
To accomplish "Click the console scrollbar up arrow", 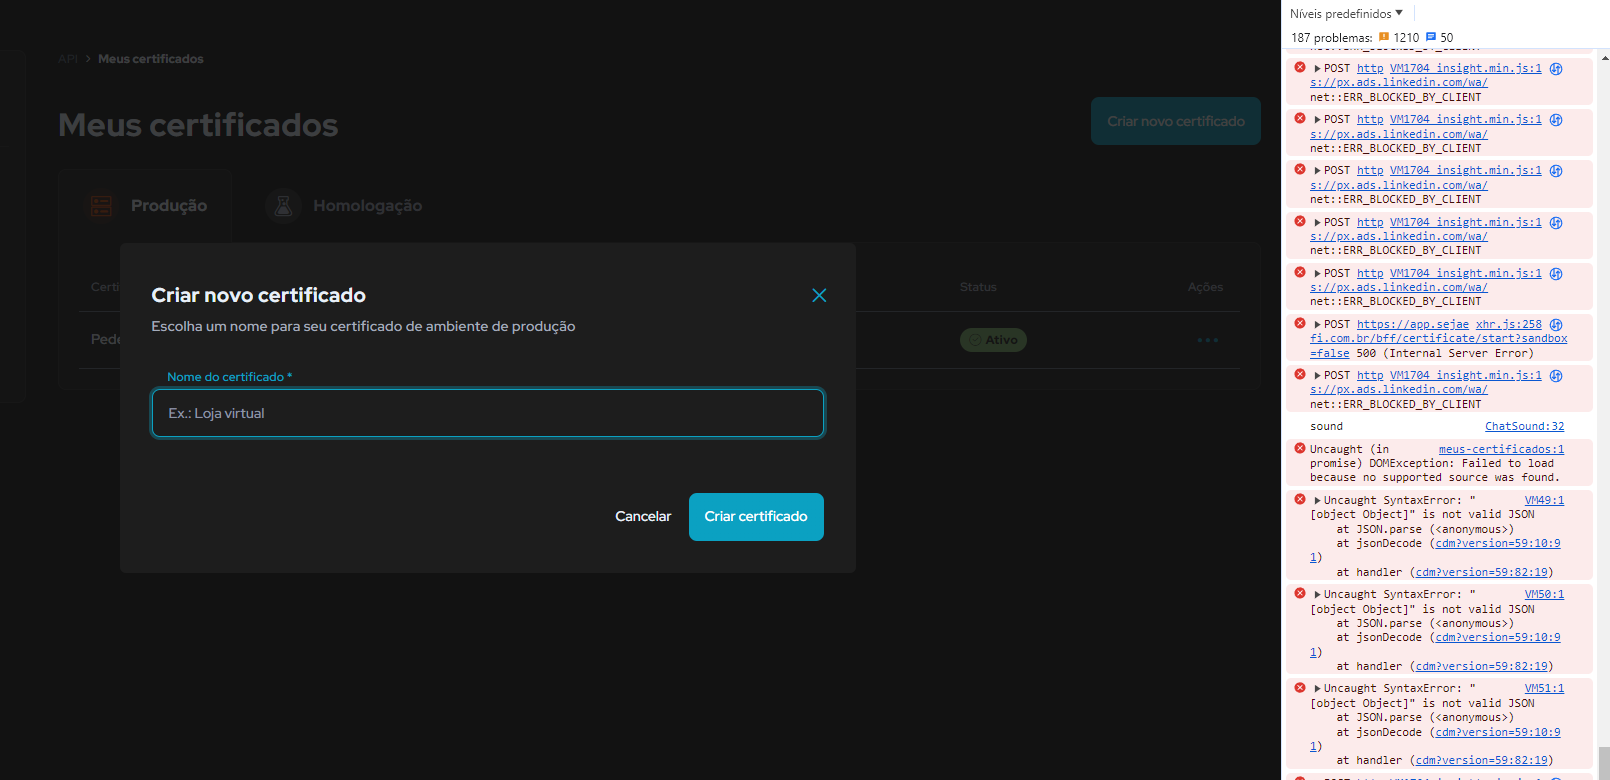I will coord(1604,57).
